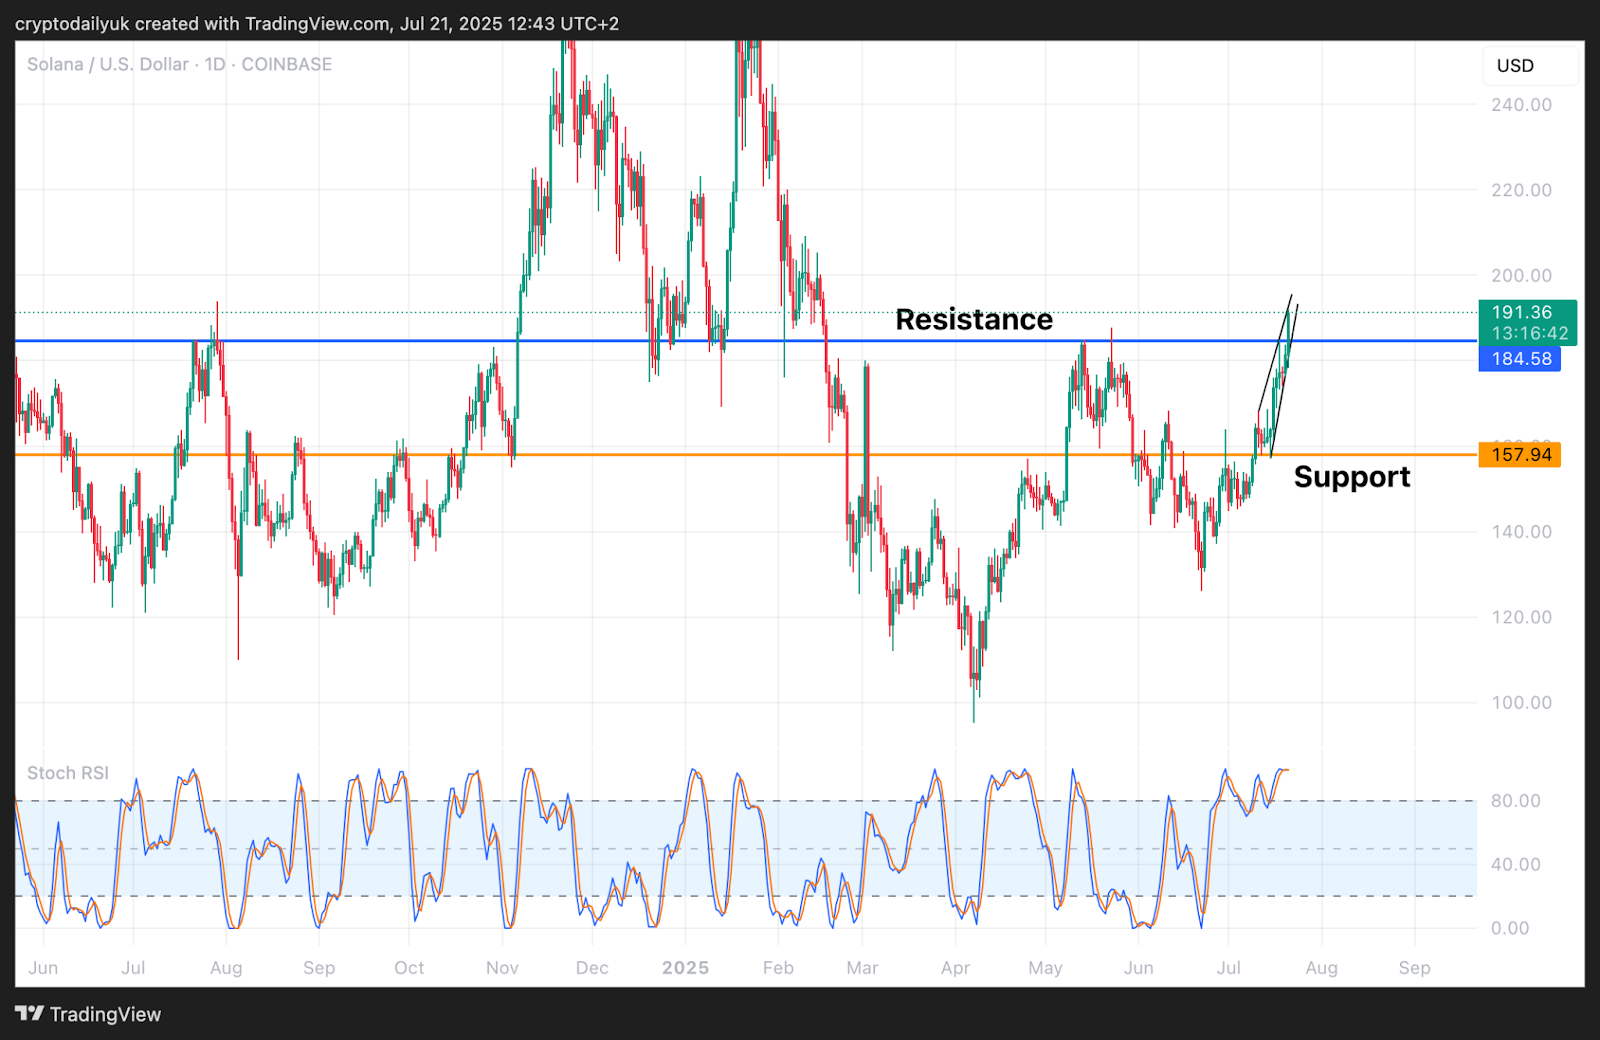
Task: Click the 200.00 price scale label
Action: coord(1521,276)
